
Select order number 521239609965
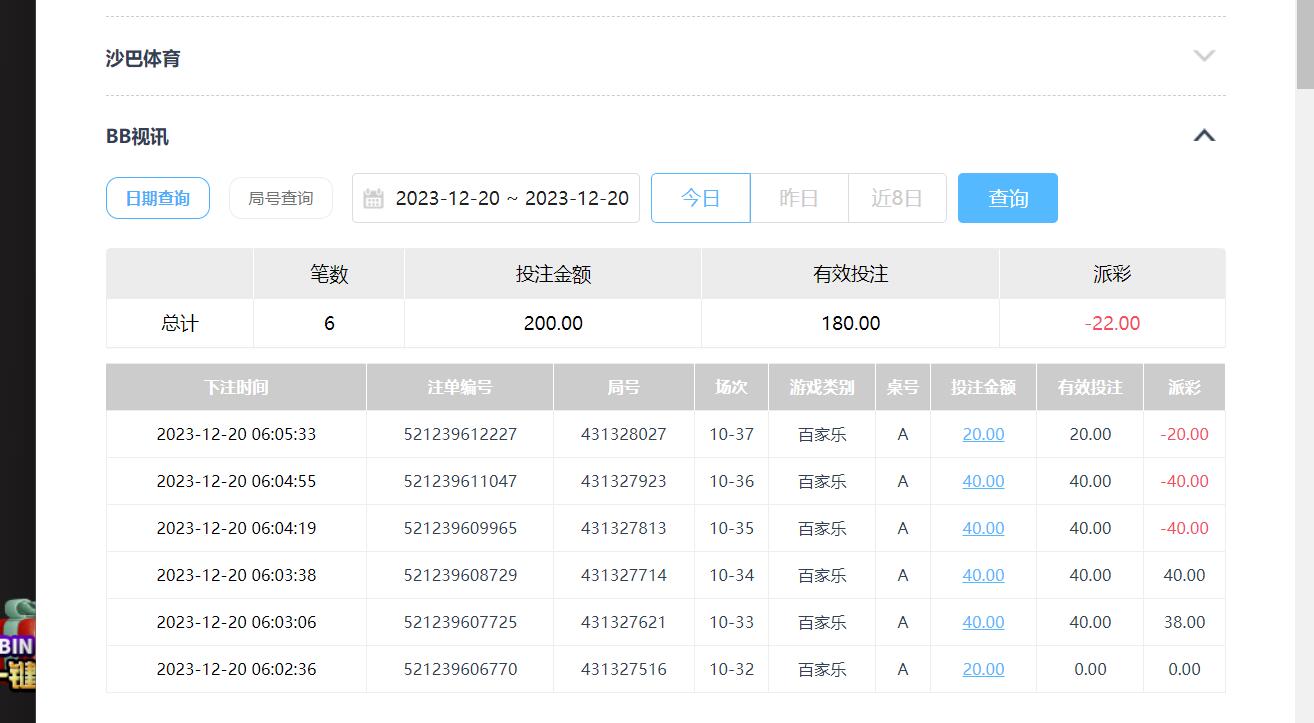click(460, 528)
